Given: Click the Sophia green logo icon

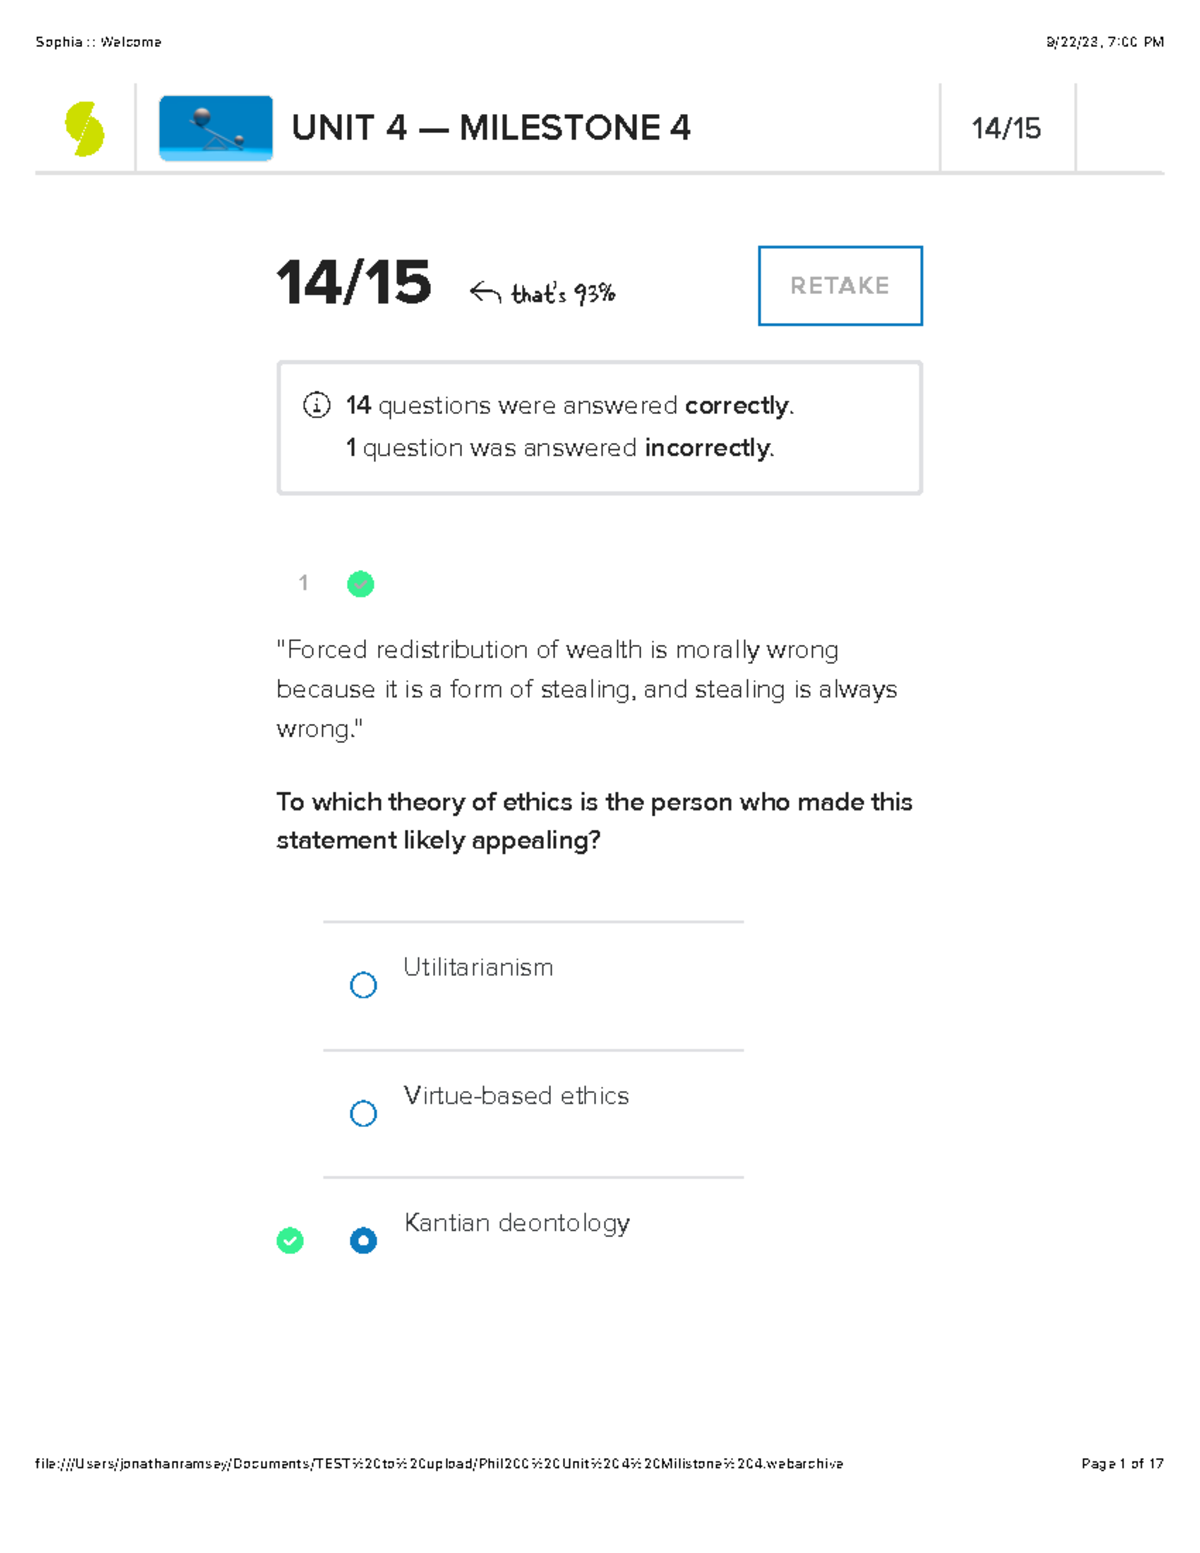Looking at the screenshot, I should pos(85,129).
